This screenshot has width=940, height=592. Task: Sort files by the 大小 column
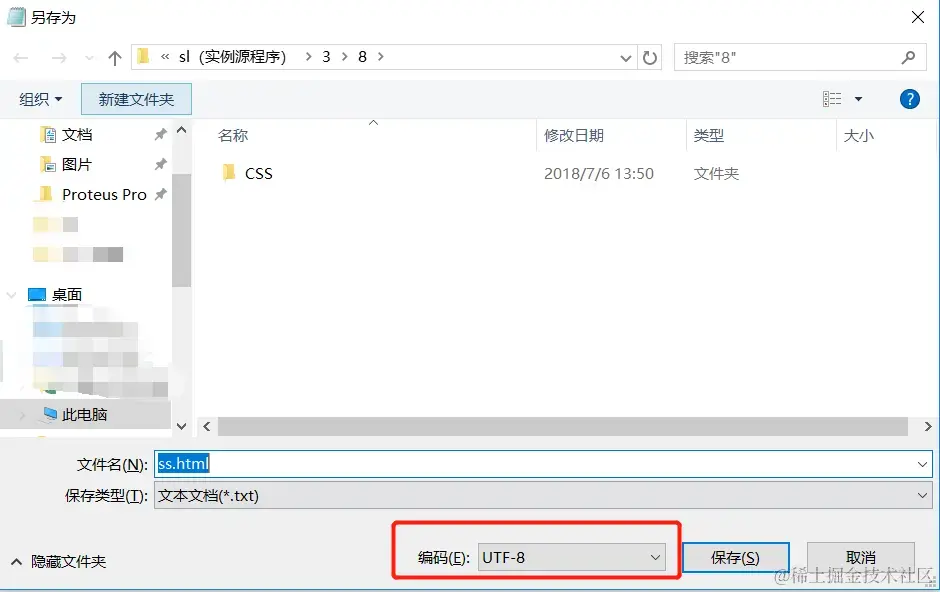(858, 135)
